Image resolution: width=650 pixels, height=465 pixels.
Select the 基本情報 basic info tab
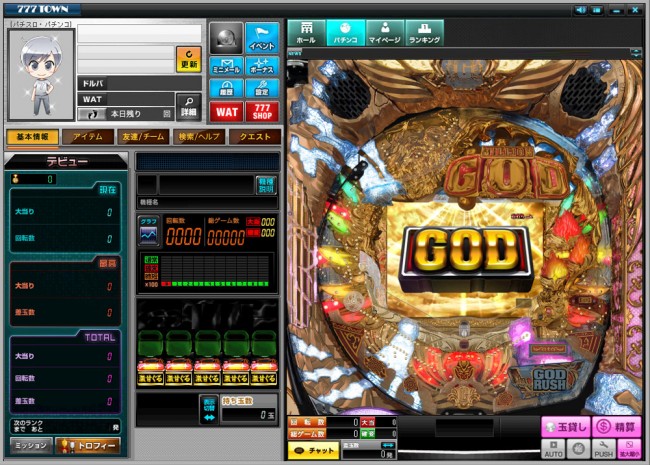point(32,137)
